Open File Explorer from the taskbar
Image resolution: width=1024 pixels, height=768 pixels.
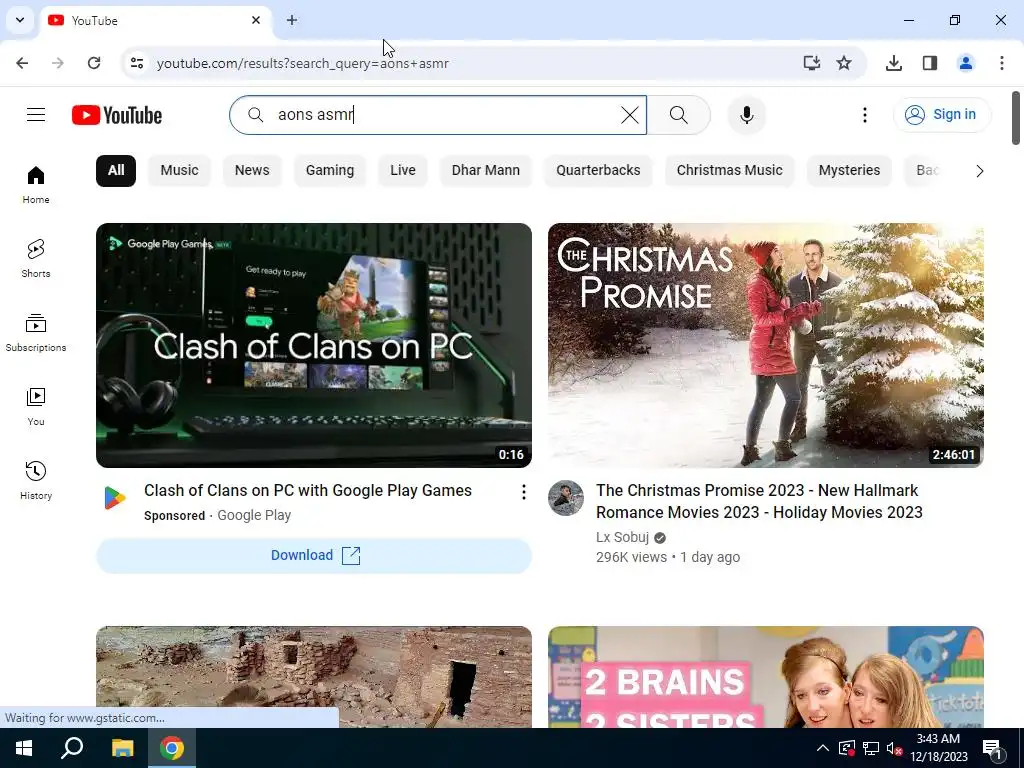122,748
